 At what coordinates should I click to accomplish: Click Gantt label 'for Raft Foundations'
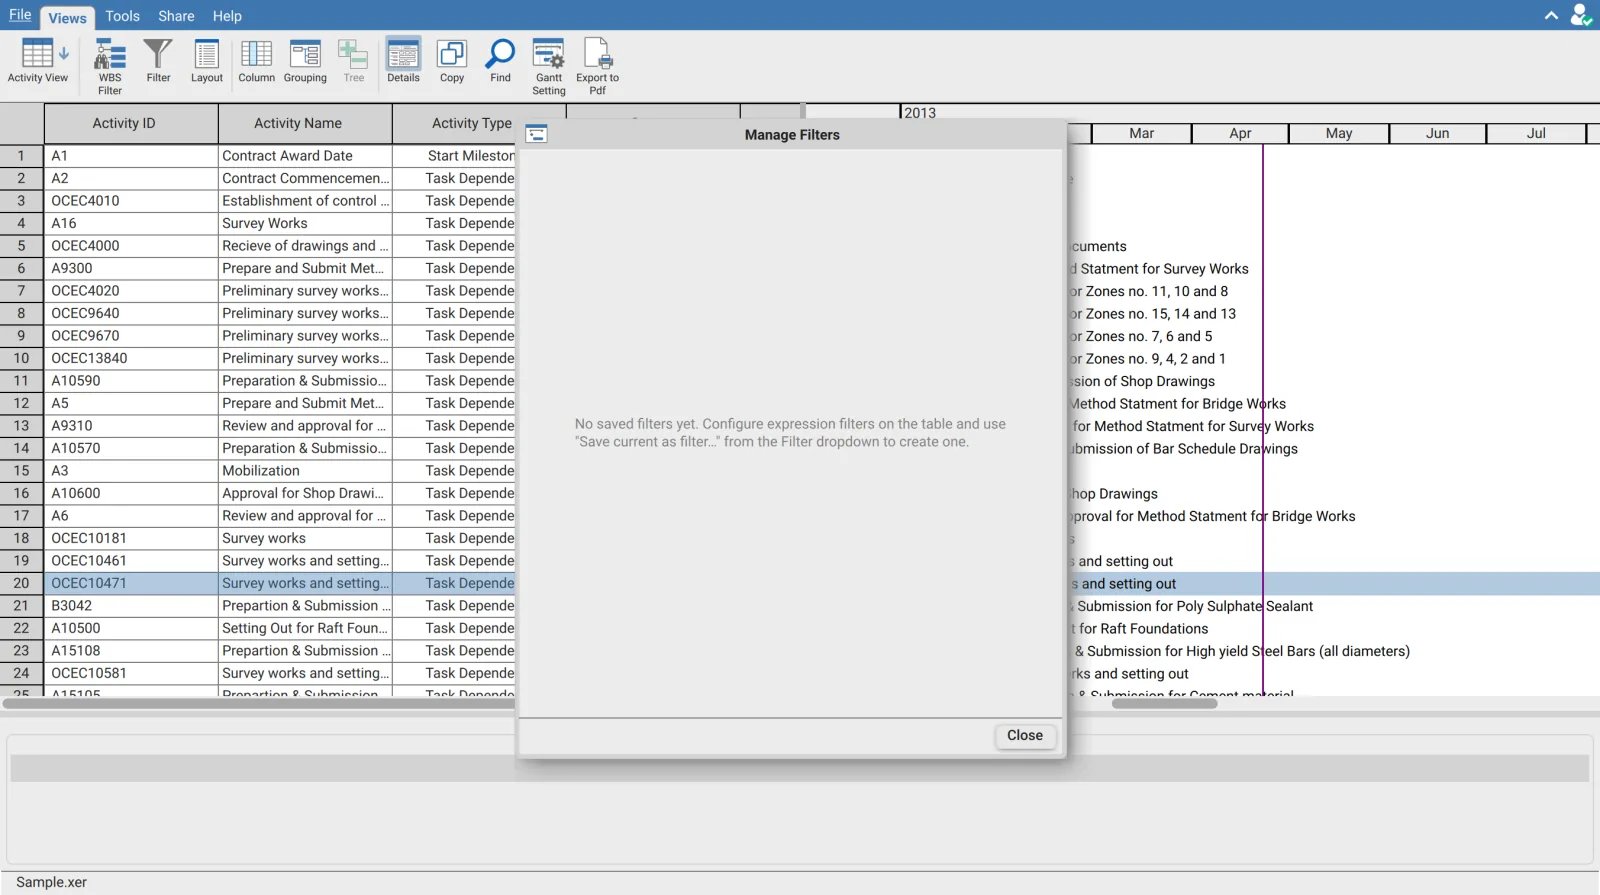[x=1143, y=629]
